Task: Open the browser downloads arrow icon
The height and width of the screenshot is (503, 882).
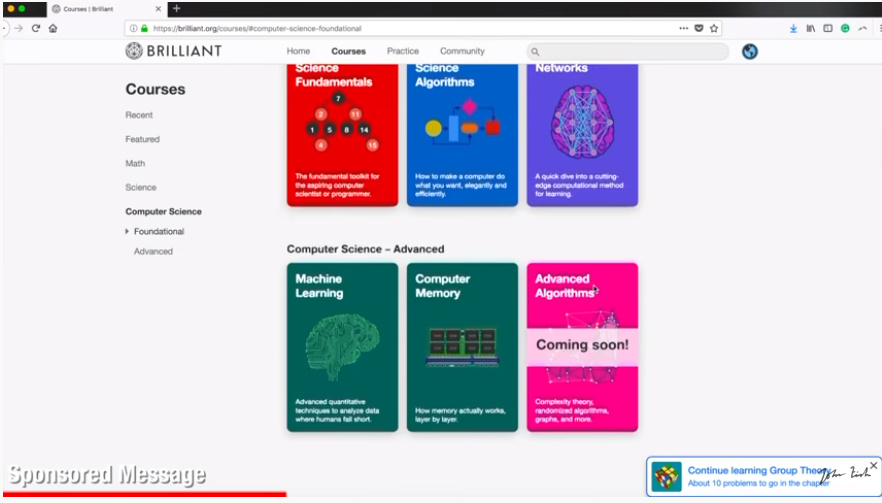Action: 793,28
